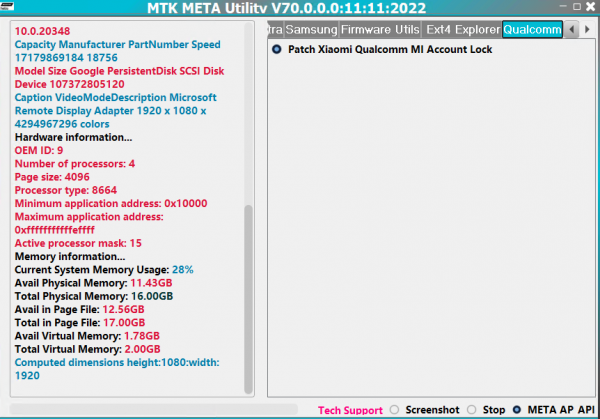Minimize the MTK META Utility window
This screenshot has width=600, height=419.
[x=563, y=7]
